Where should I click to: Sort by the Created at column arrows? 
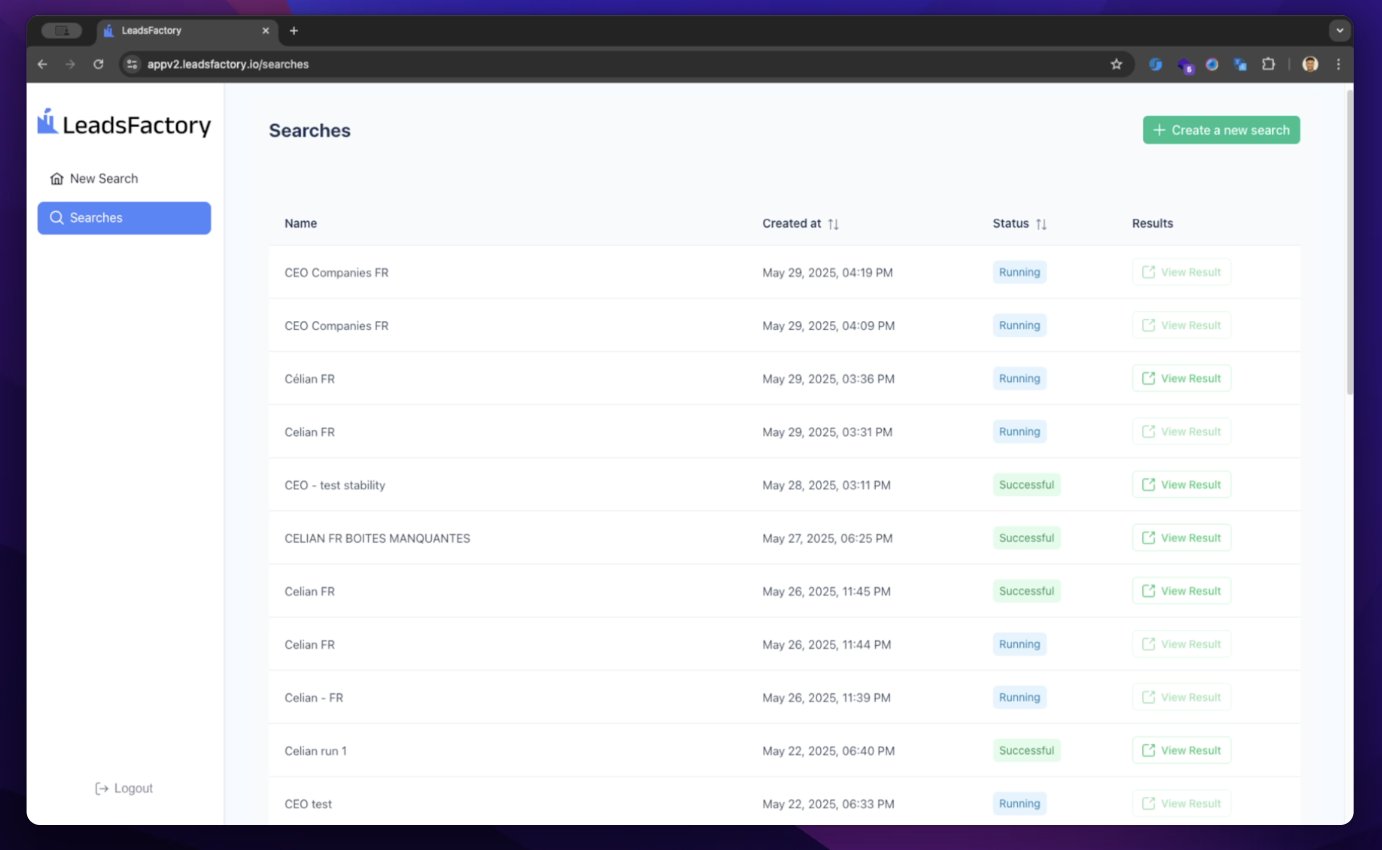tap(833, 224)
